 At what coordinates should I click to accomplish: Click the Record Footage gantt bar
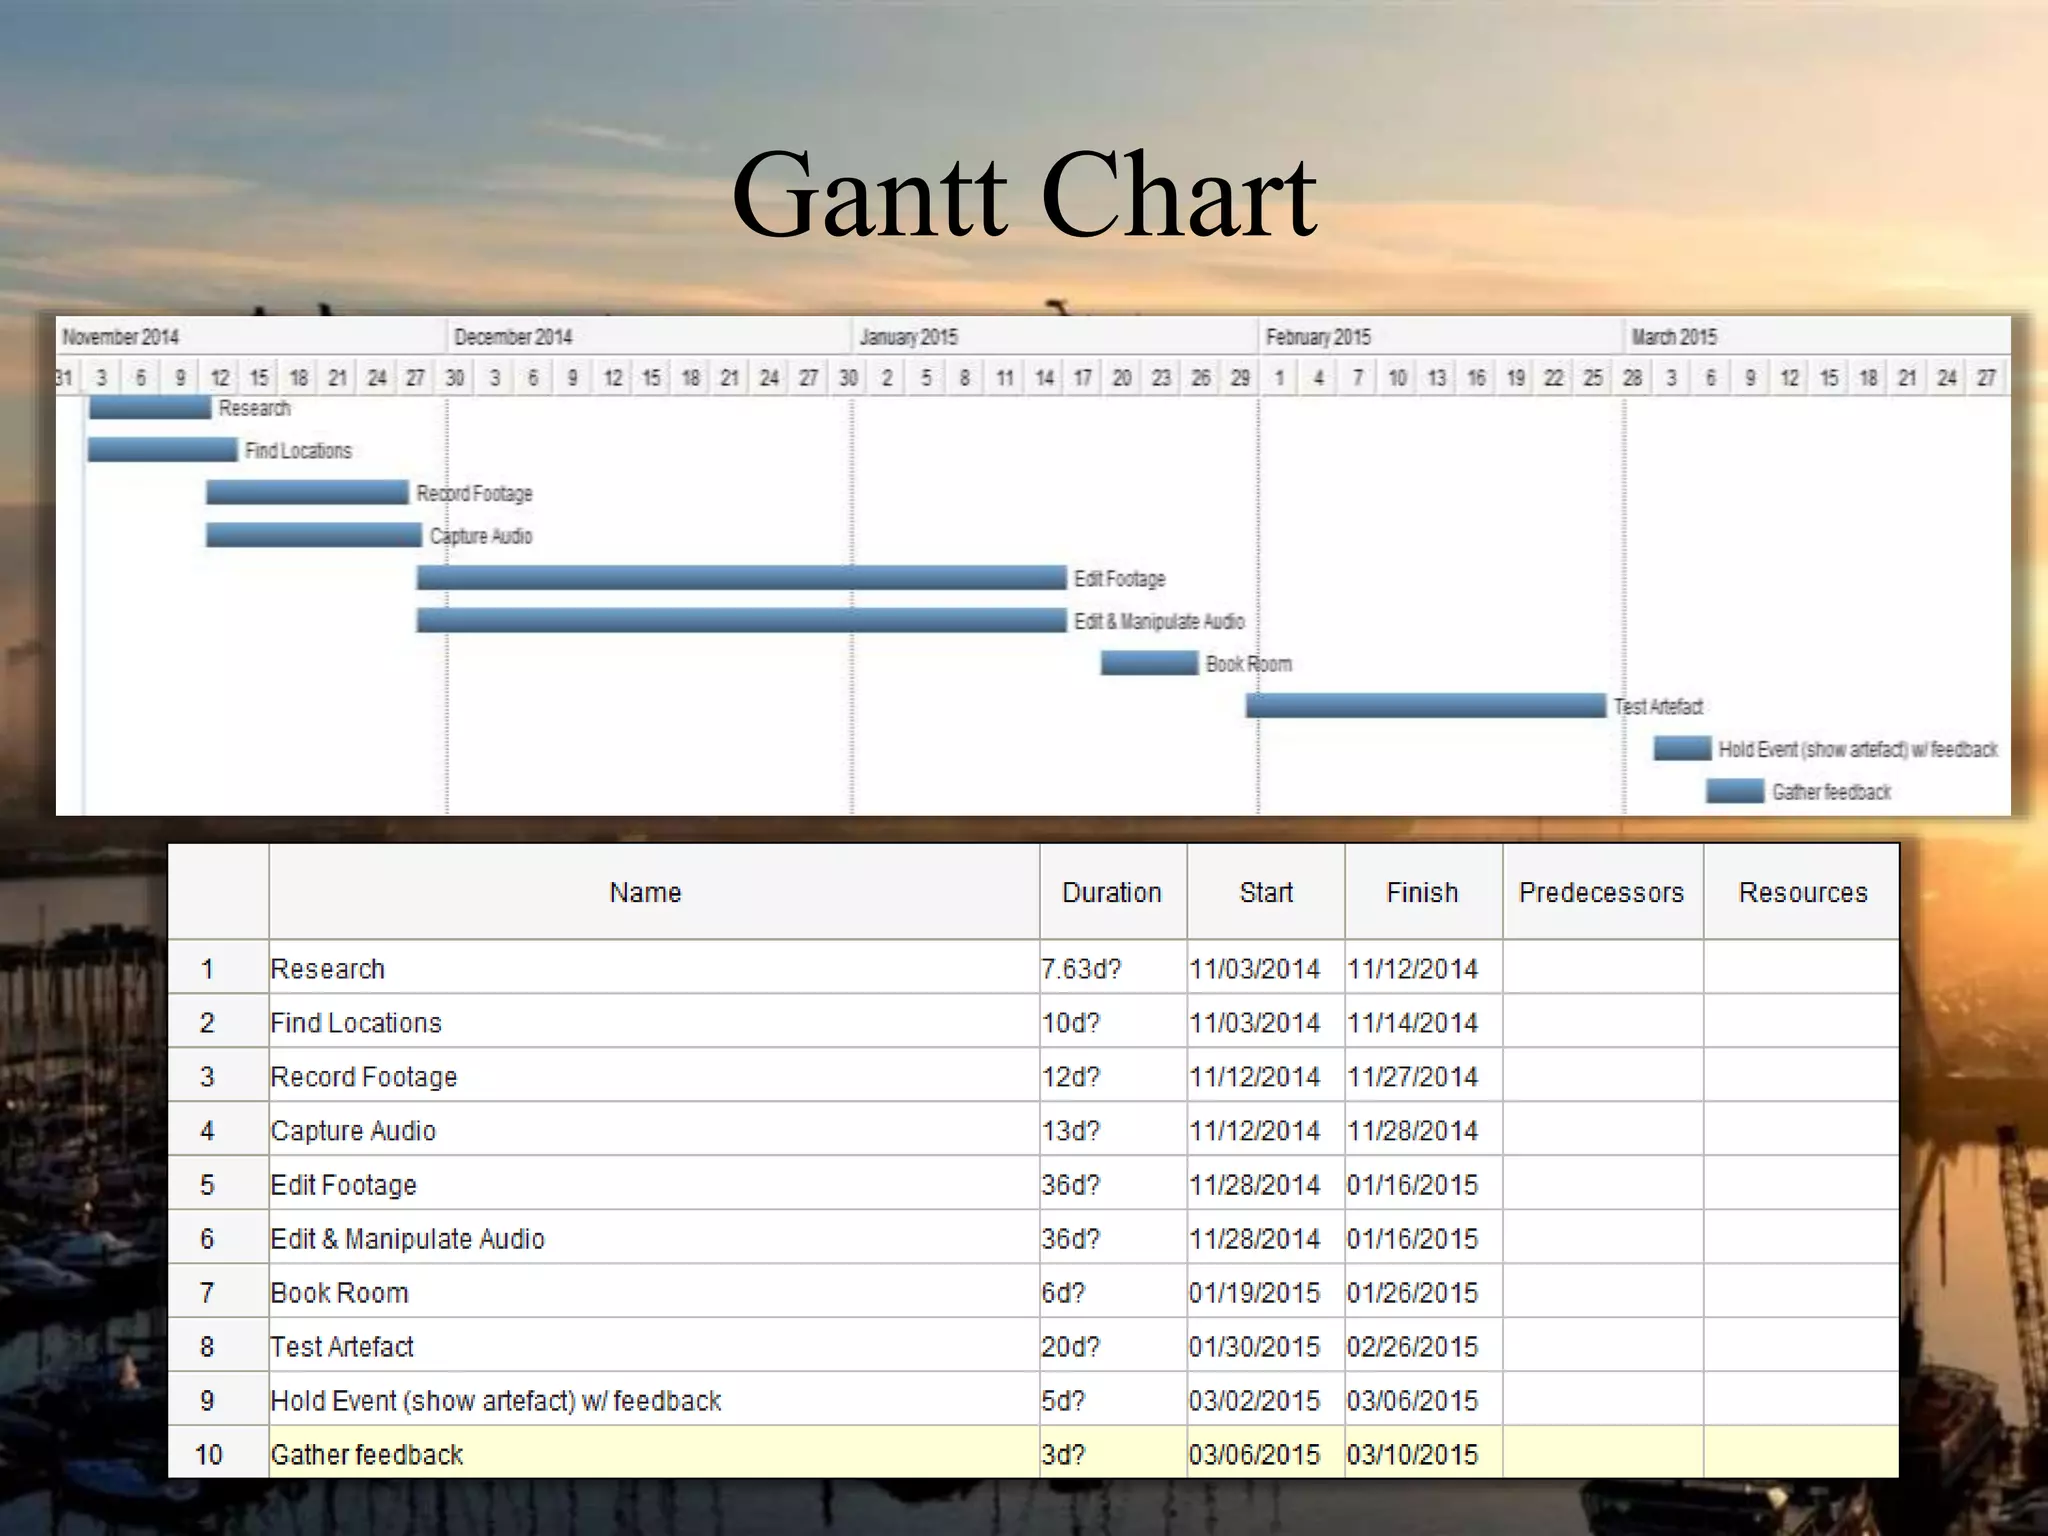pos(307,492)
